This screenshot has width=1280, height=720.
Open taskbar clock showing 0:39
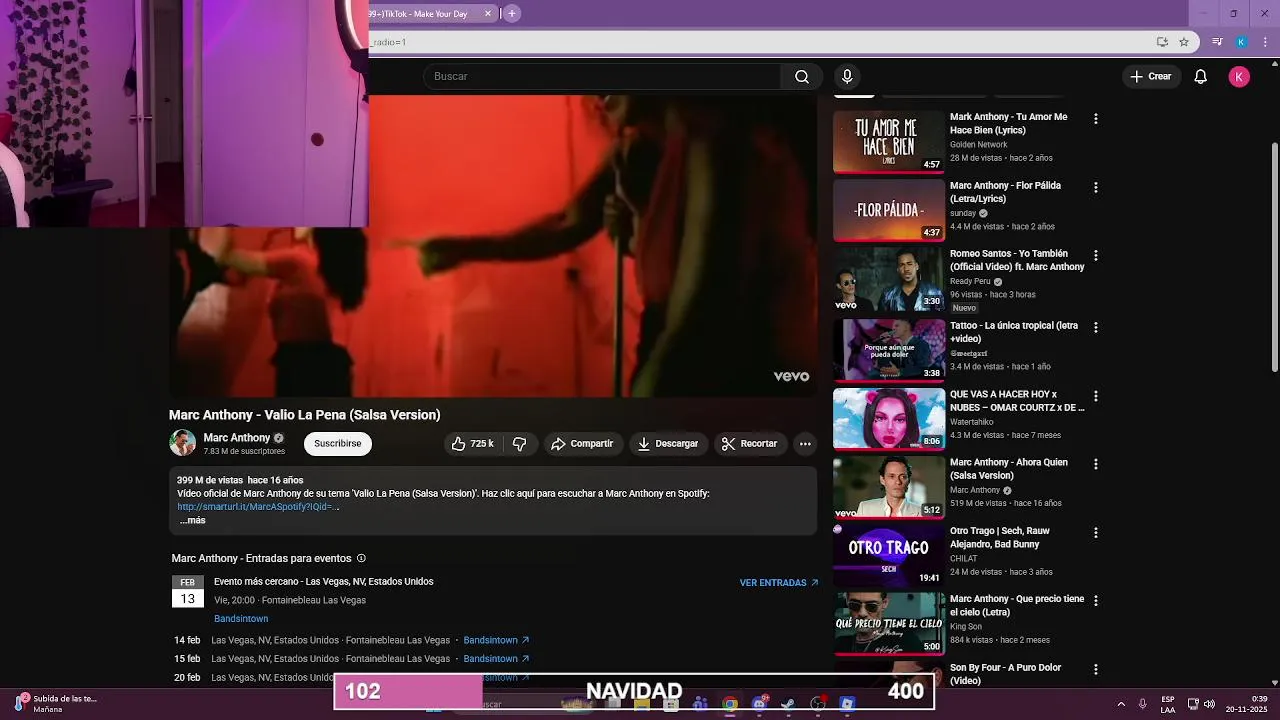(x=1248, y=704)
